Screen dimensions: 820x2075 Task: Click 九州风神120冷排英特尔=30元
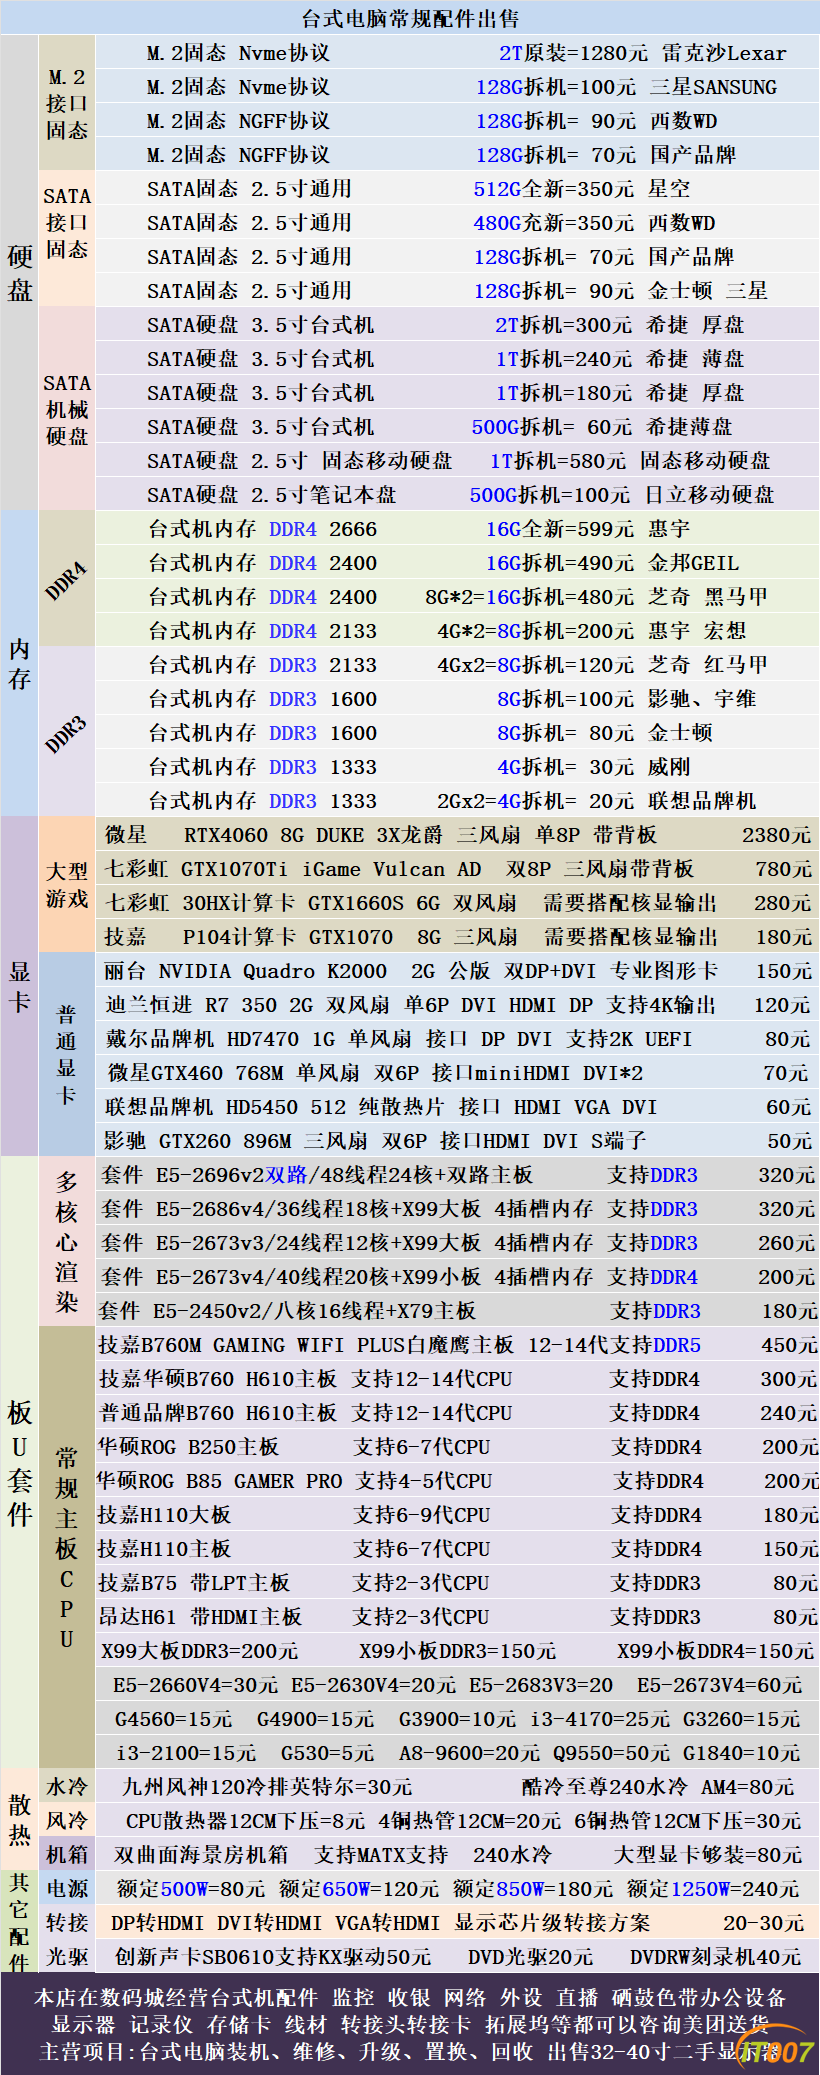[267, 1787]
